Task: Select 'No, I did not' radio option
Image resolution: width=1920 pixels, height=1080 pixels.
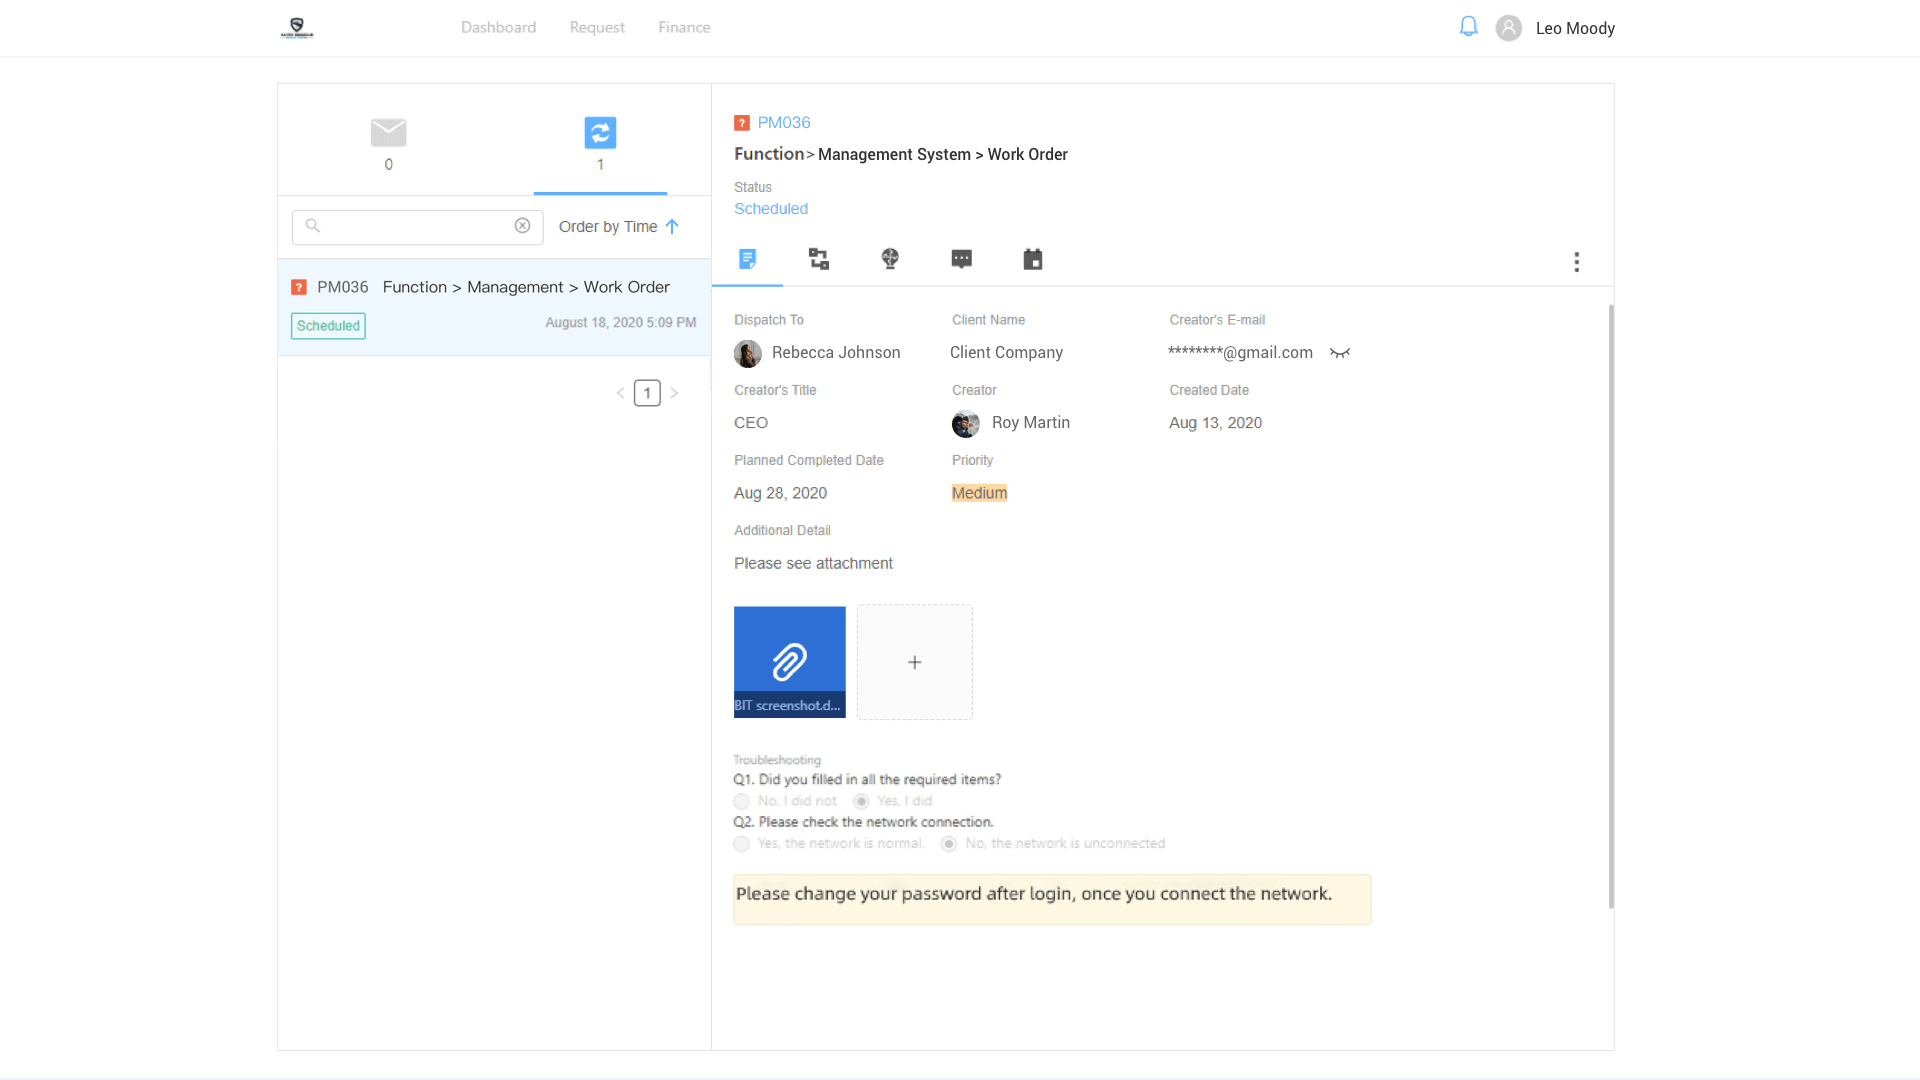Action: pyautogui.click(x=741, y=802)
